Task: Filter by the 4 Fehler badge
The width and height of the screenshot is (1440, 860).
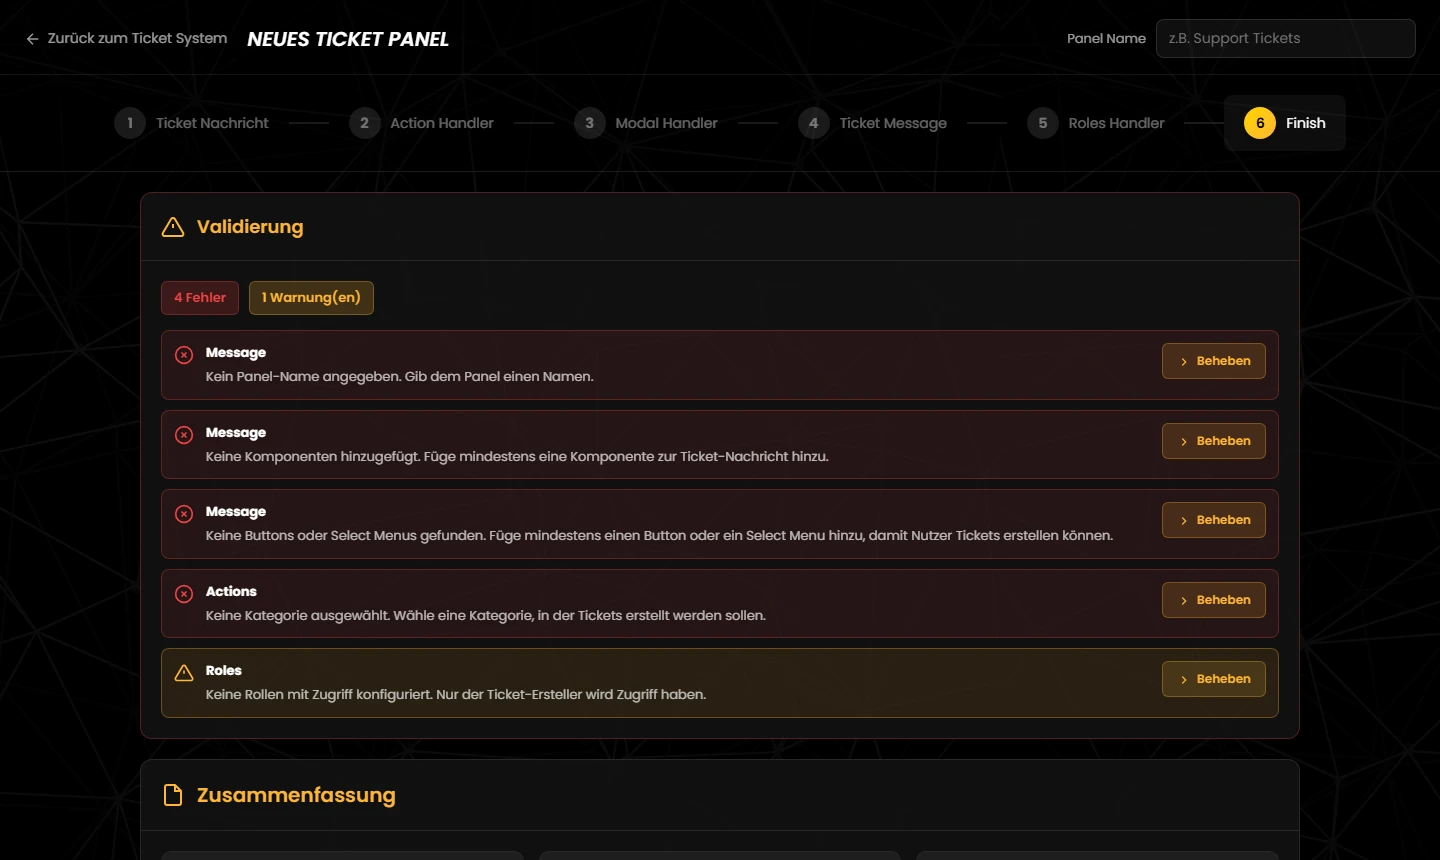Action: [200, 298]
